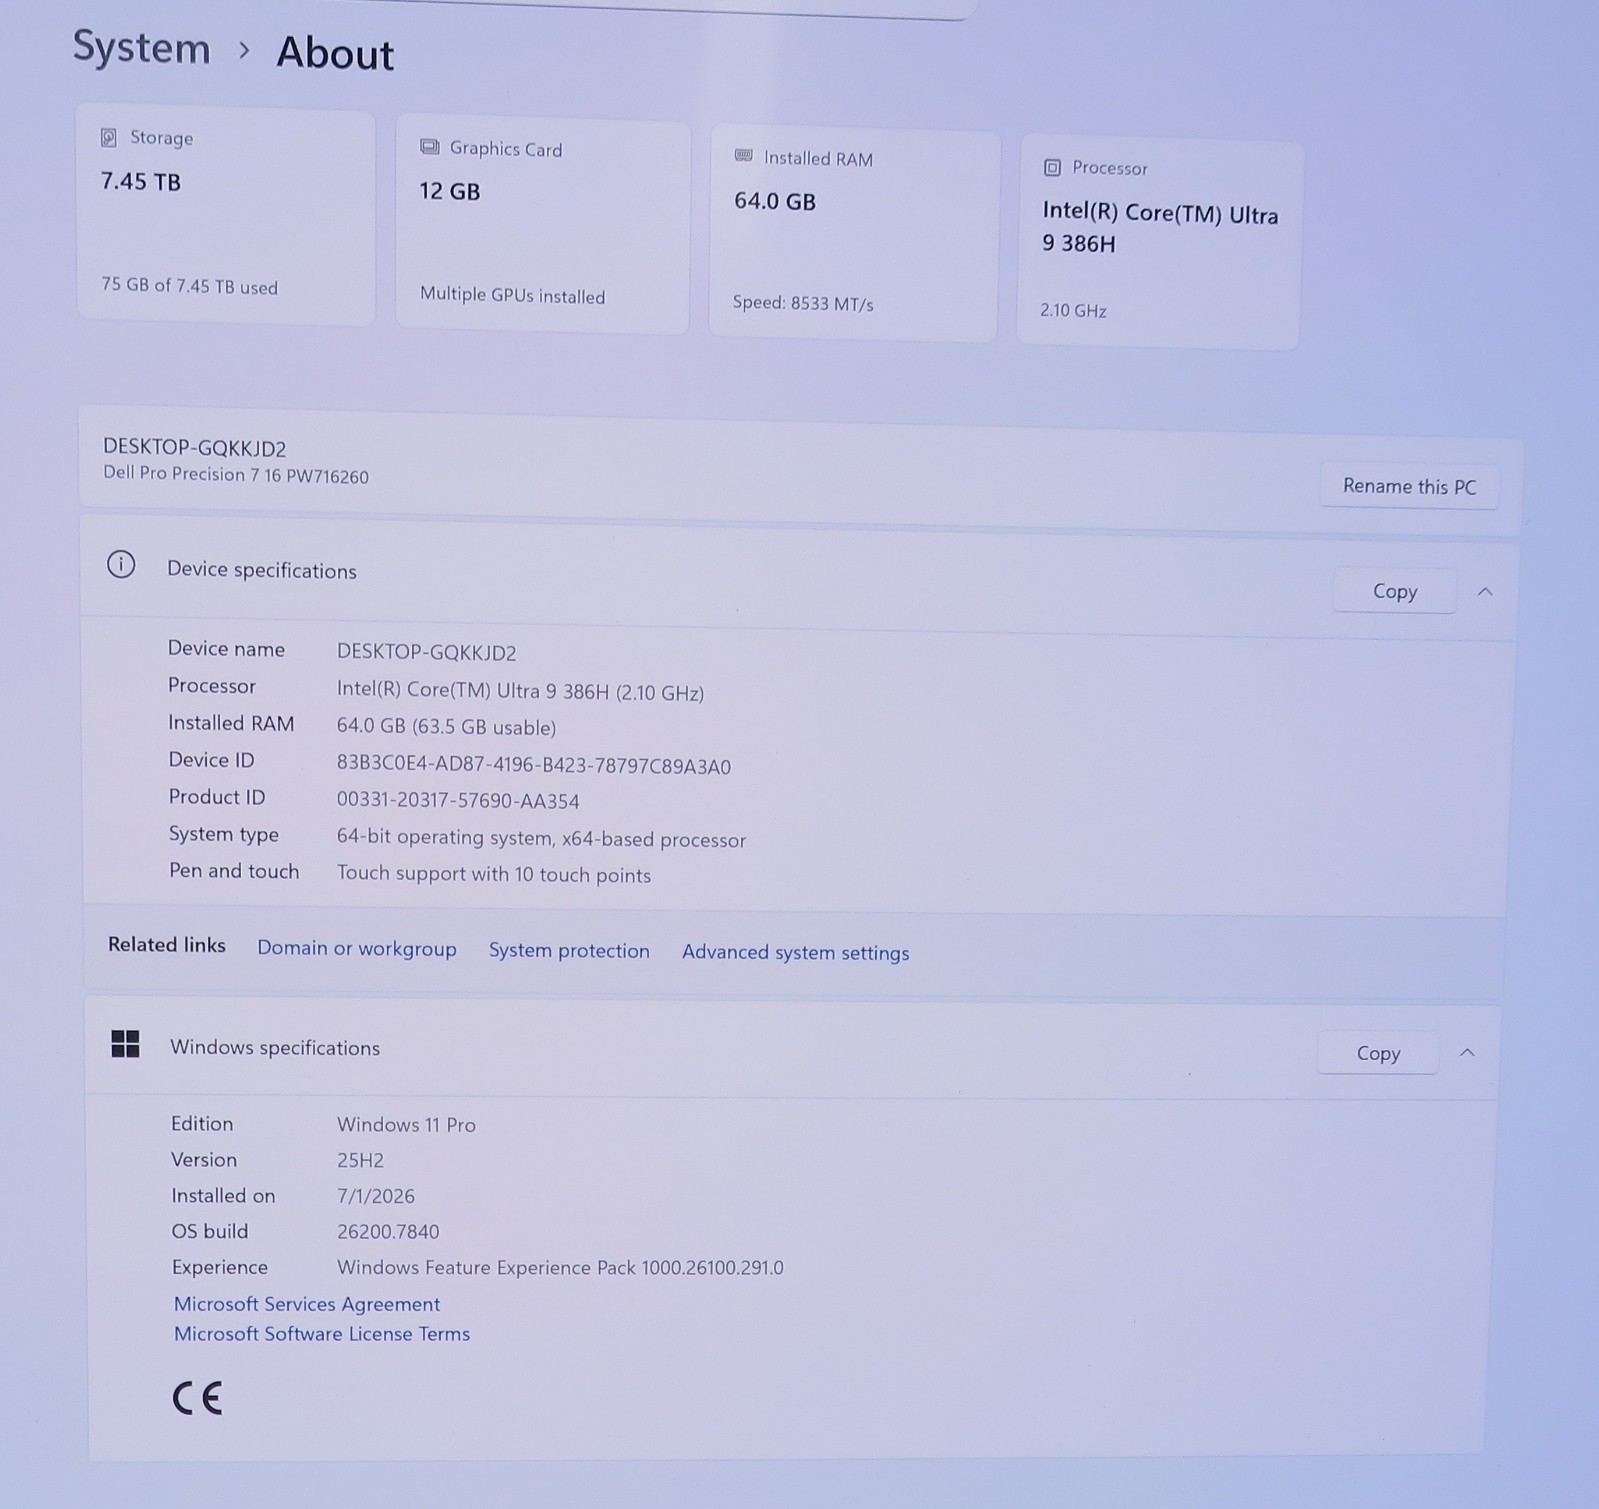Select the OS build 26200.7840 value

tap(388, 1232)
